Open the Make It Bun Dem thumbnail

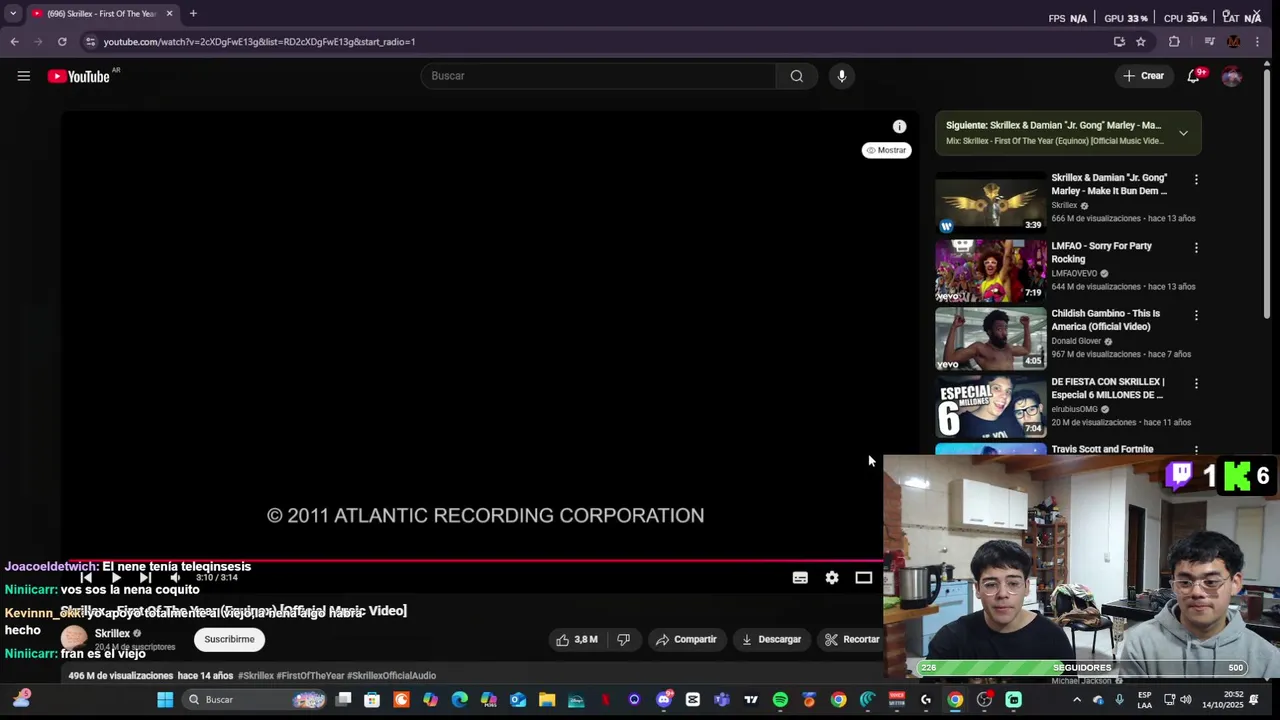[x=991, y=202]
